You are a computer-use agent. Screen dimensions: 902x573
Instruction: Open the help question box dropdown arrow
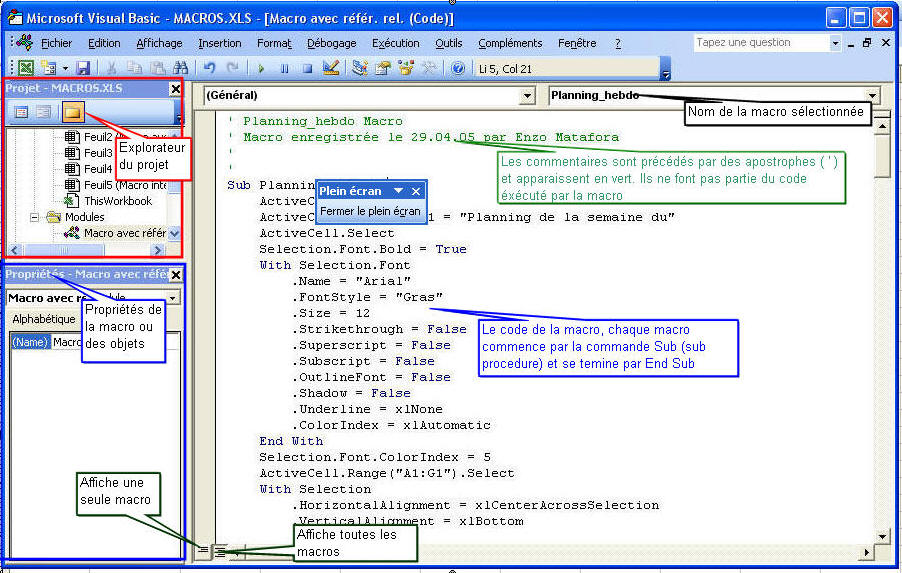point(835,43)
